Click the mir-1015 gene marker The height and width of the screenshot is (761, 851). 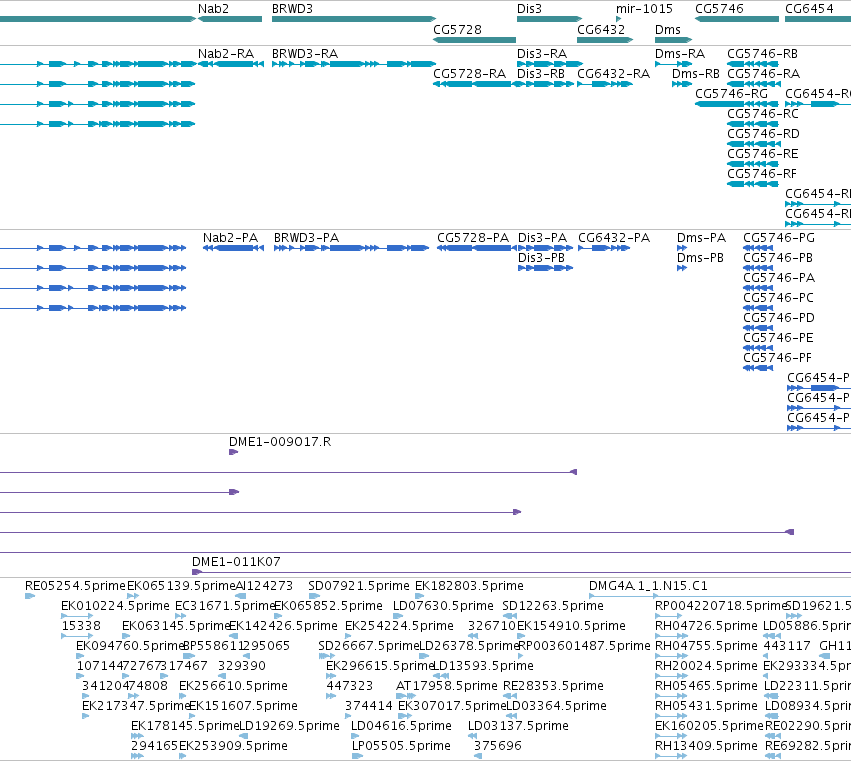(619, 19)
